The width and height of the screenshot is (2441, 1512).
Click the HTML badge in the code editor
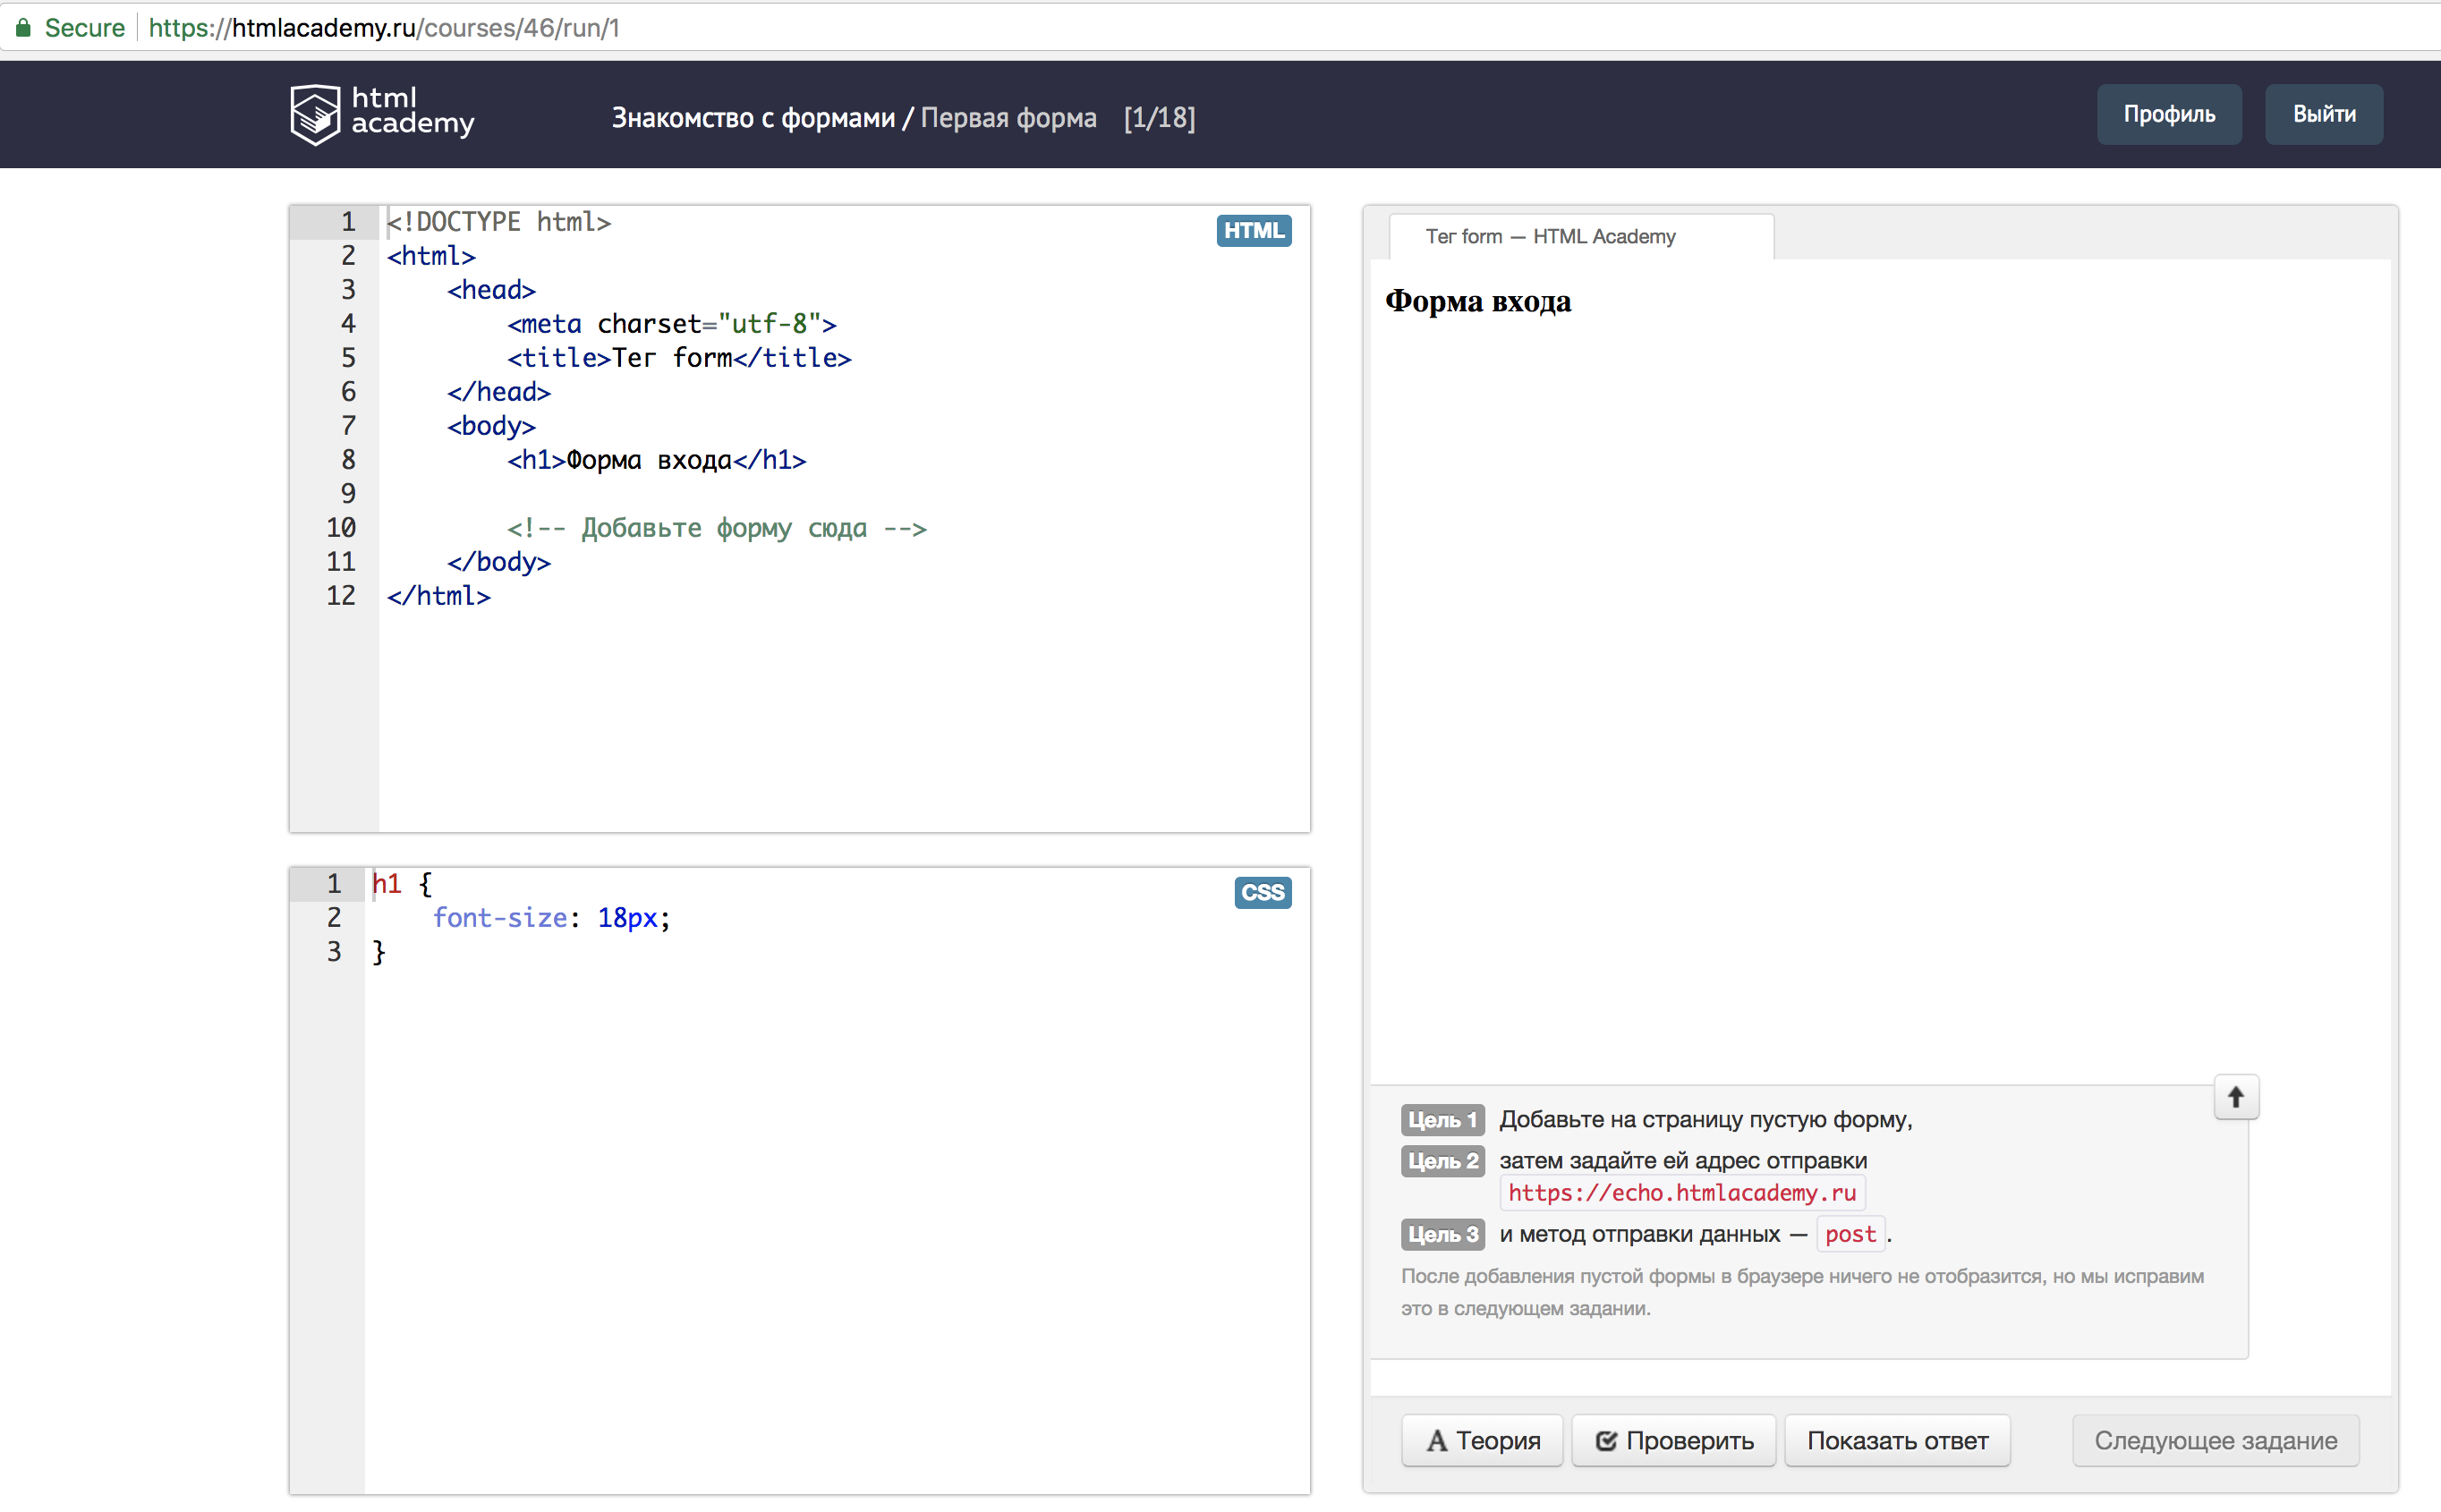click(x=1253, y=231)
